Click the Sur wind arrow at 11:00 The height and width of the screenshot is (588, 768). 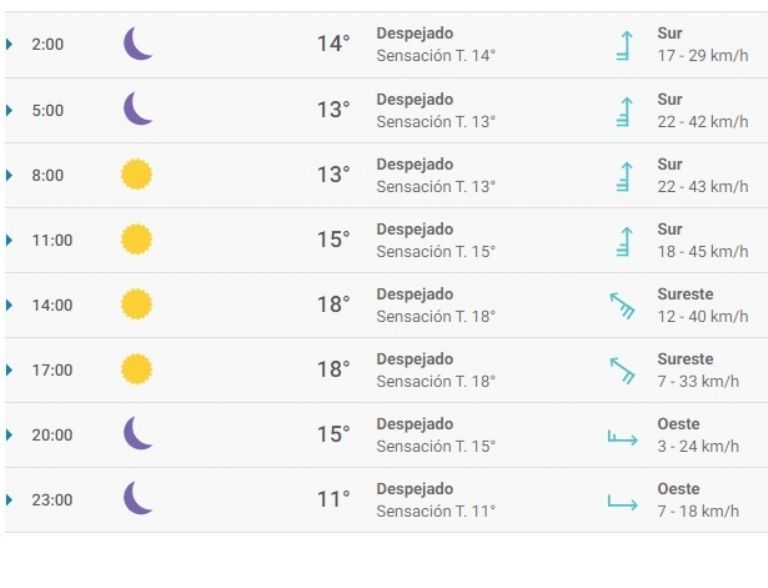click(625, 241)
